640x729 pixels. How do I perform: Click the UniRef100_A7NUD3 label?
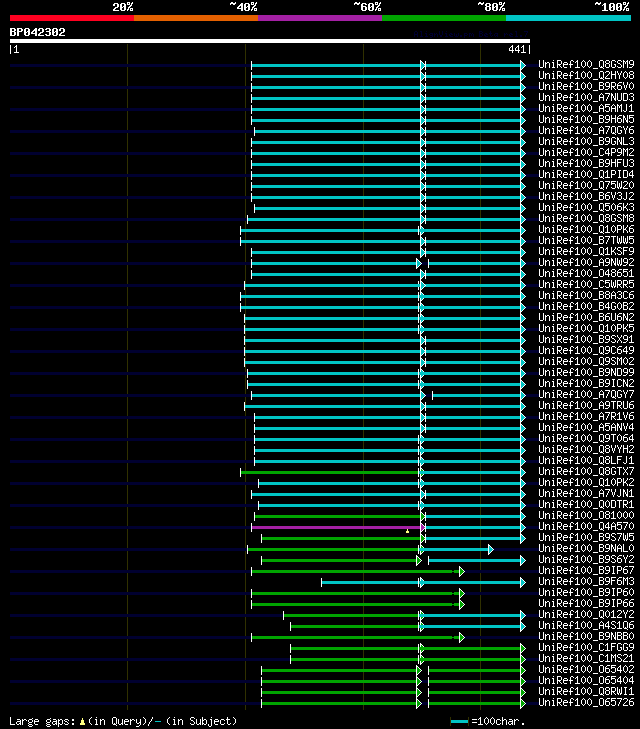coord(586,97)
